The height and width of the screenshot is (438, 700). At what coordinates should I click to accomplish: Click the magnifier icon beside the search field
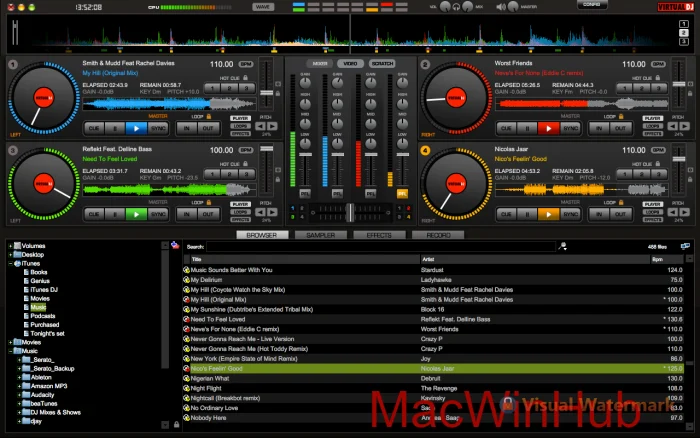coord(562,246)
